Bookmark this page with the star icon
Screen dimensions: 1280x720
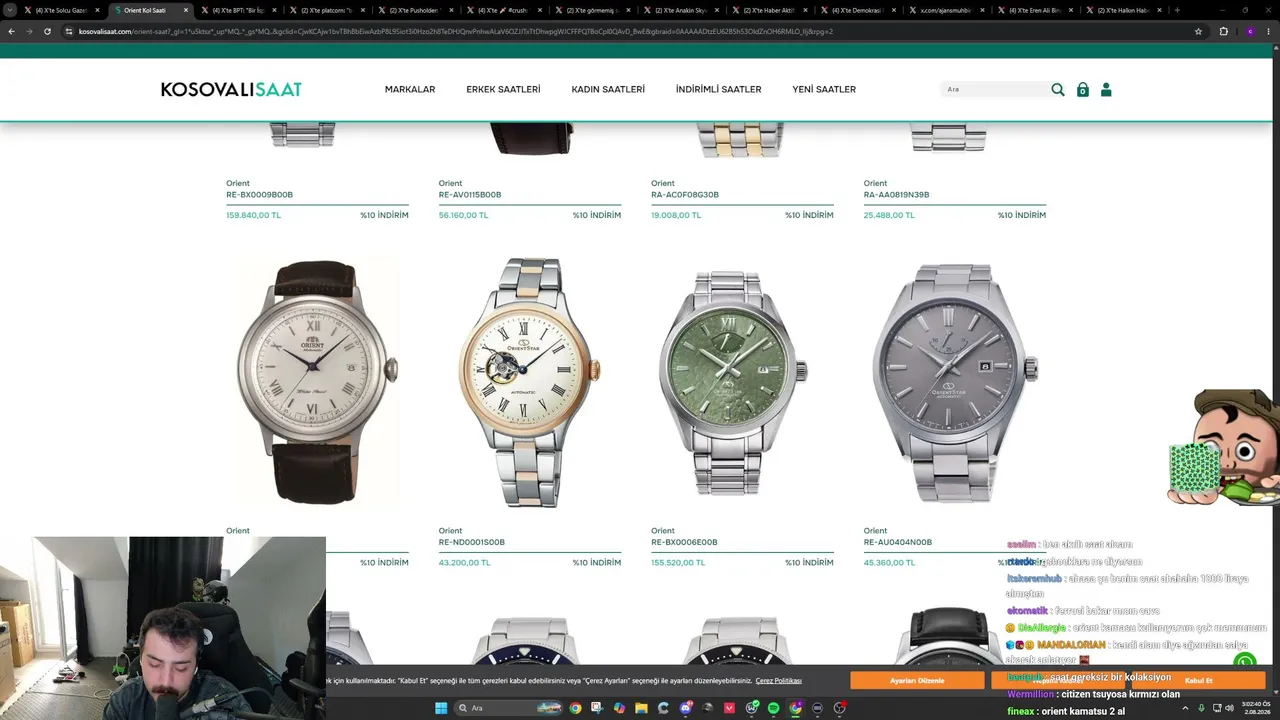pos(1198,31)
